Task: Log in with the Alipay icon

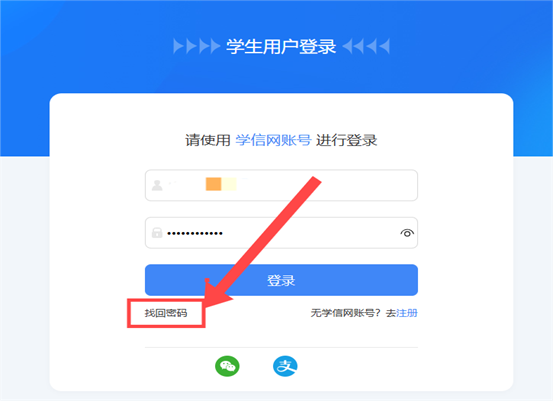Action: [285, 366]
